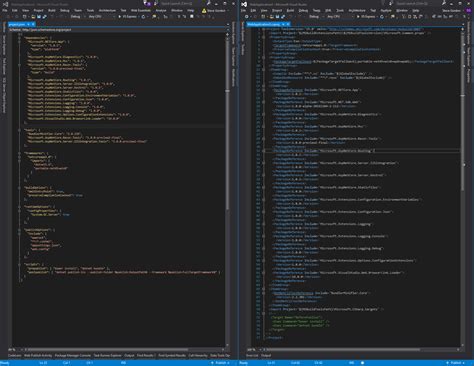The width and height of the screenshot is (474, 366).
Task: Collapse the tools section in project.json
Action: tap(19, 130)
